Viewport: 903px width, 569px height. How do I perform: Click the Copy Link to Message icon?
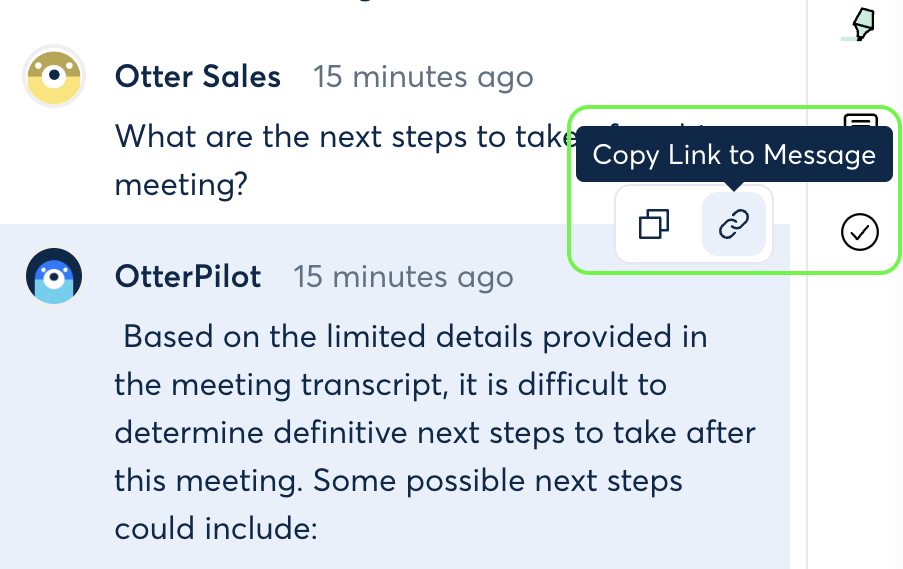(734, 223)
